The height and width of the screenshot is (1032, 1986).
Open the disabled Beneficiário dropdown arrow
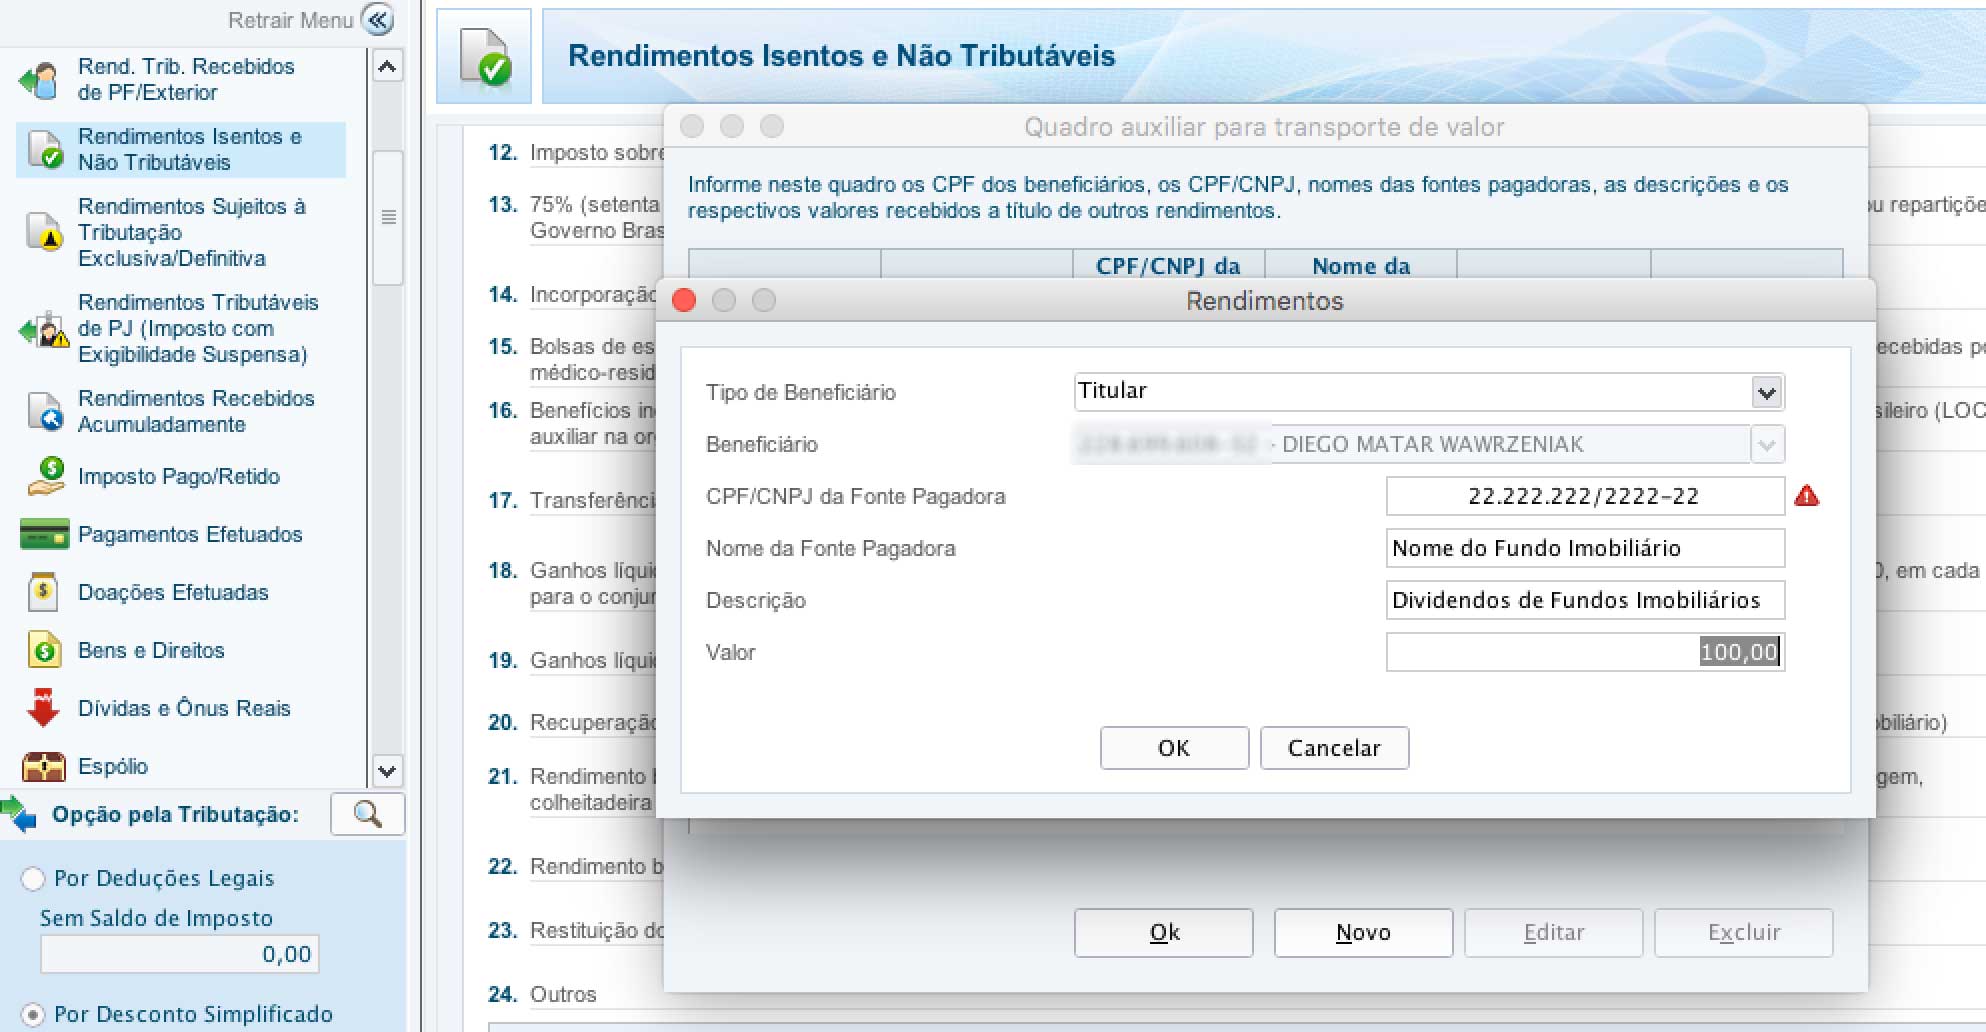1767,444
